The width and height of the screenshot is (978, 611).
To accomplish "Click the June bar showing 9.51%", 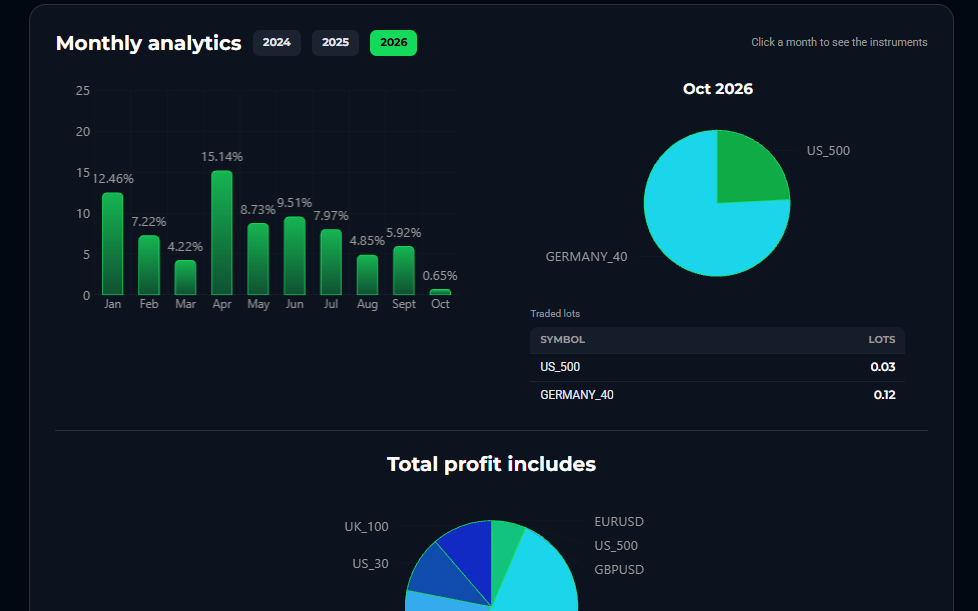I will point(294,256).
